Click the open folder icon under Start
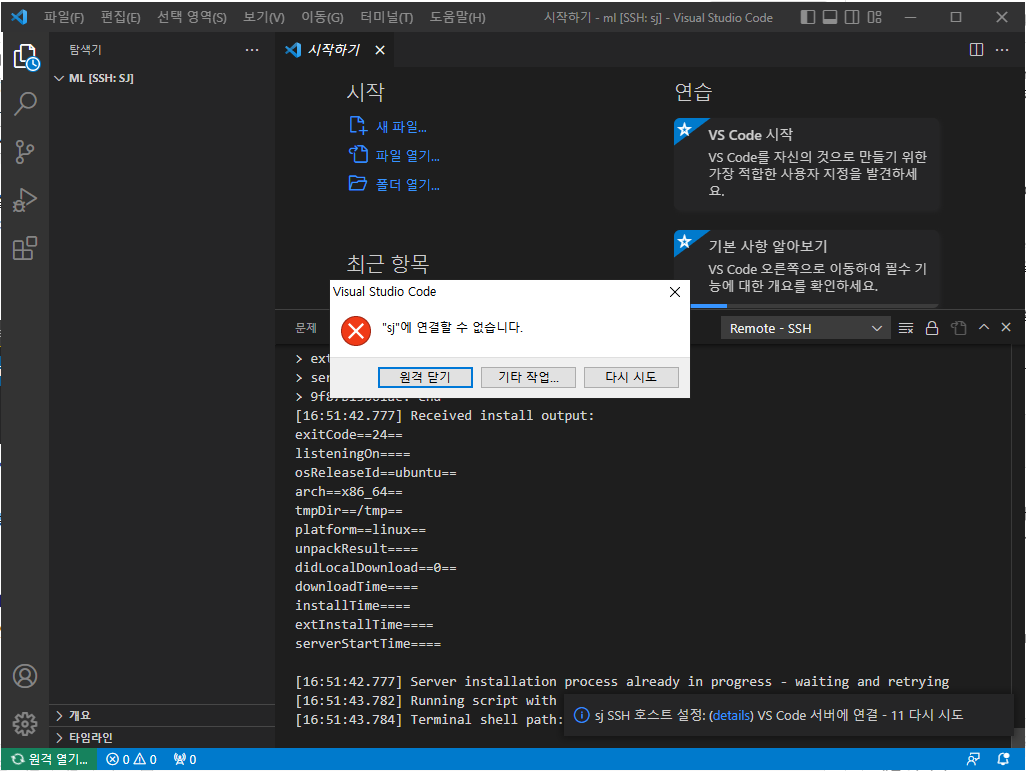Screen dimensions: 1026x771 [x=358, y=183]
